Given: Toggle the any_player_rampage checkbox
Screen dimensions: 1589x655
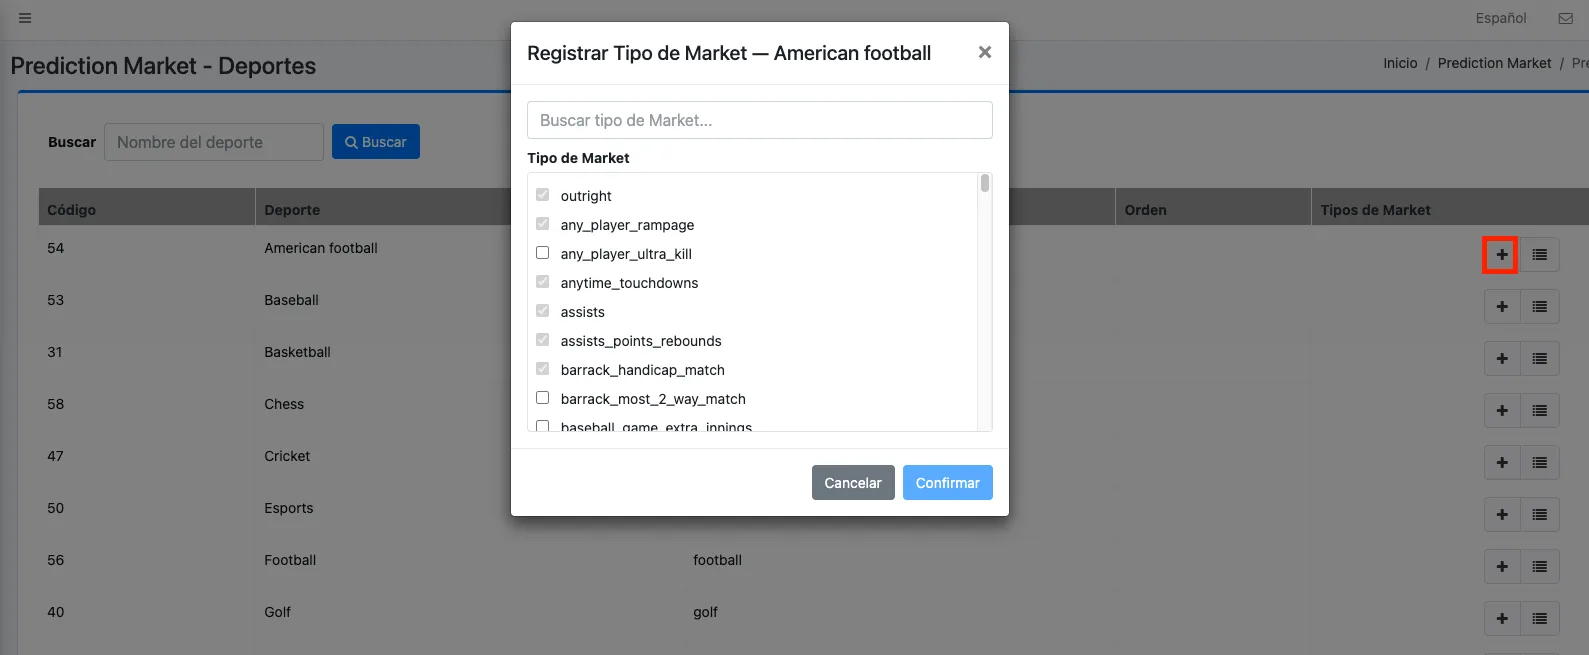Looking at the screenshot, I should pos(543,224).
